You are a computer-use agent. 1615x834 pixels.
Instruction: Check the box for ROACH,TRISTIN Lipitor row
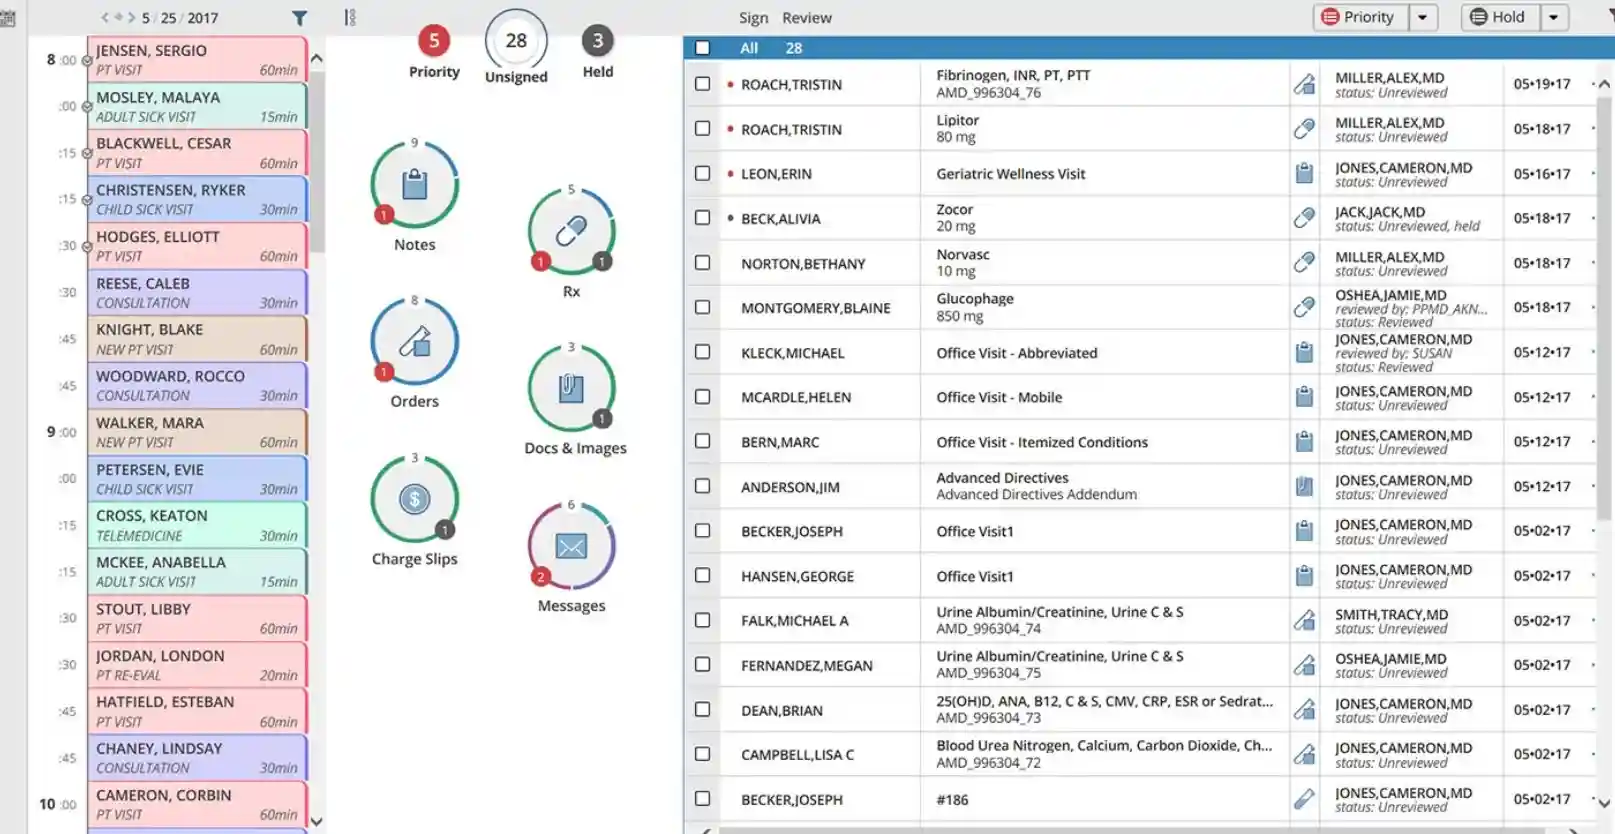tap(702, 128)
